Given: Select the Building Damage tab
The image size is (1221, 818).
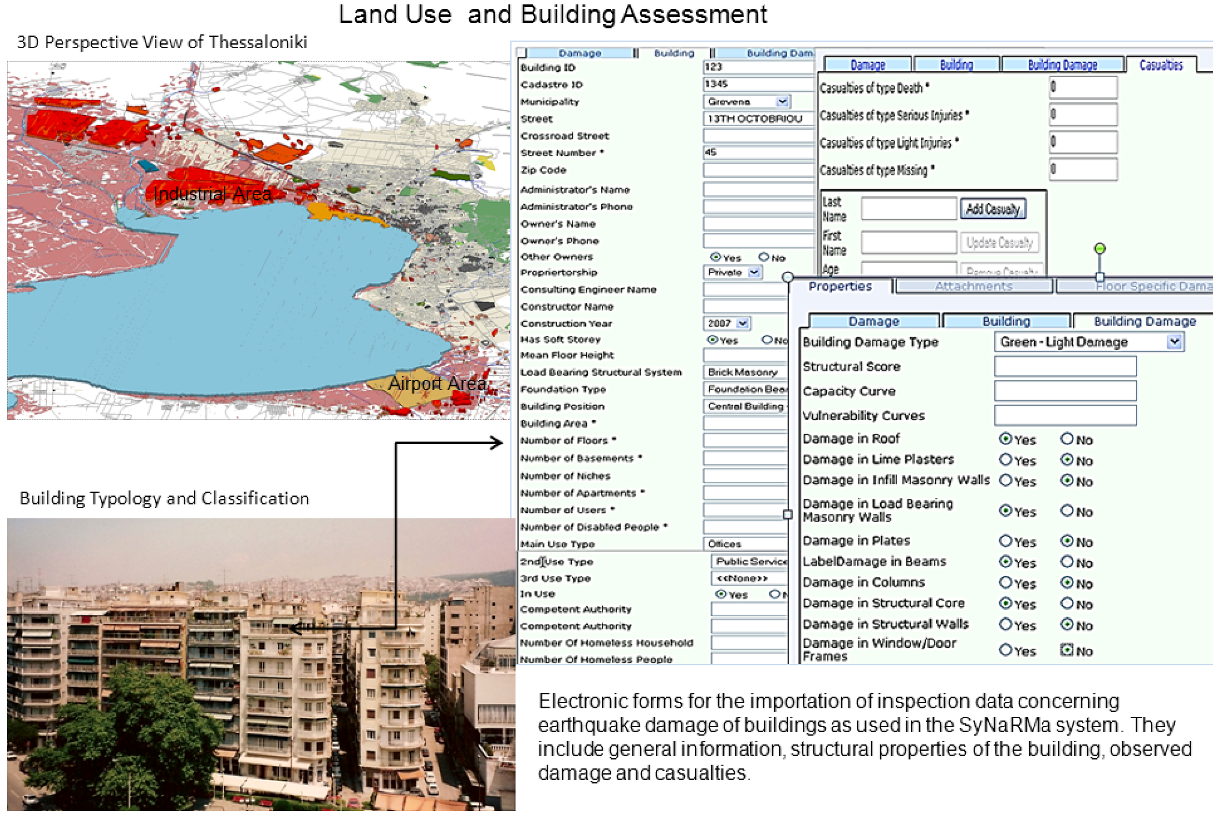Looking at the screenshot, I should (1143, 321).
